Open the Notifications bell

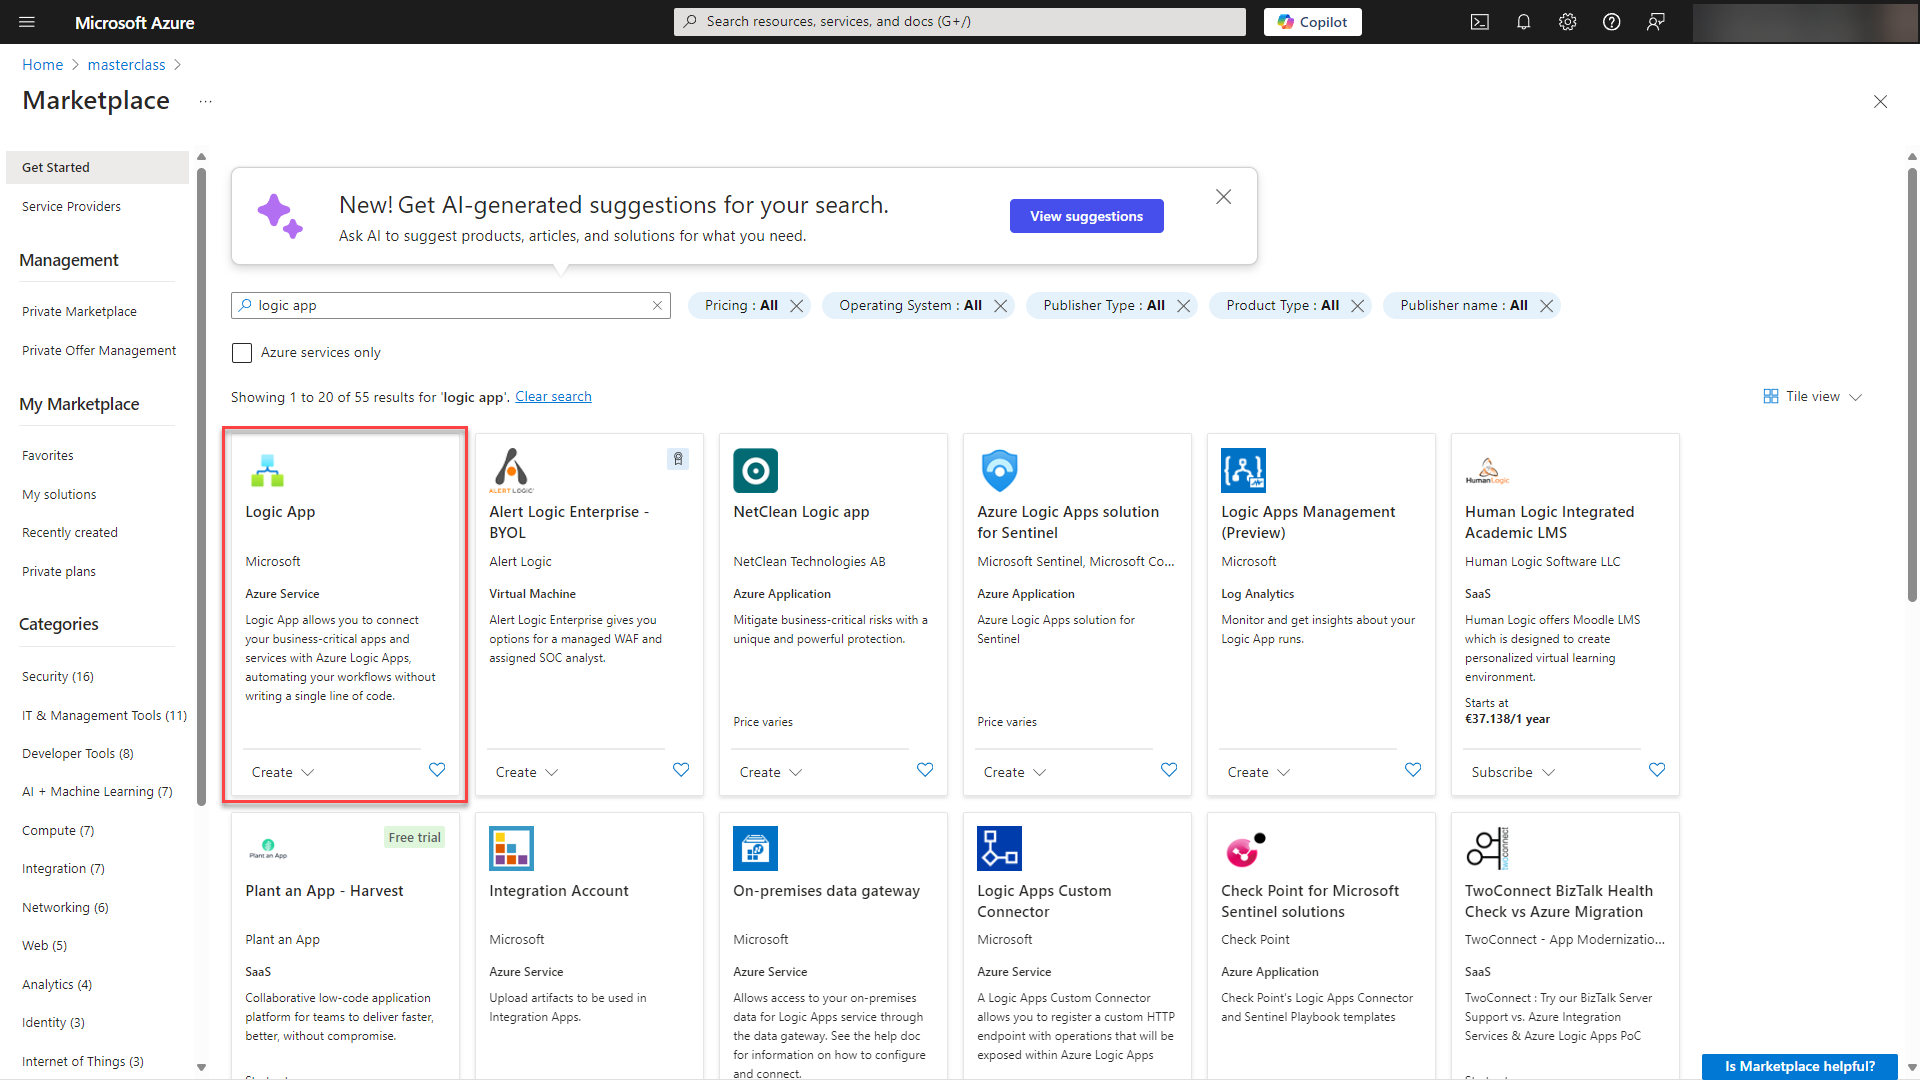pyautogui.click(x=1523, y=21)
